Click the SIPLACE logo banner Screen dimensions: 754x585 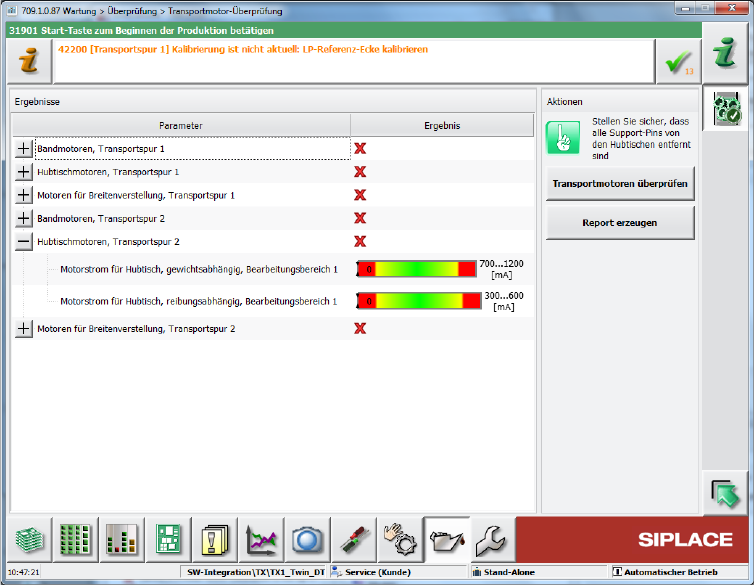coord(632,539)
